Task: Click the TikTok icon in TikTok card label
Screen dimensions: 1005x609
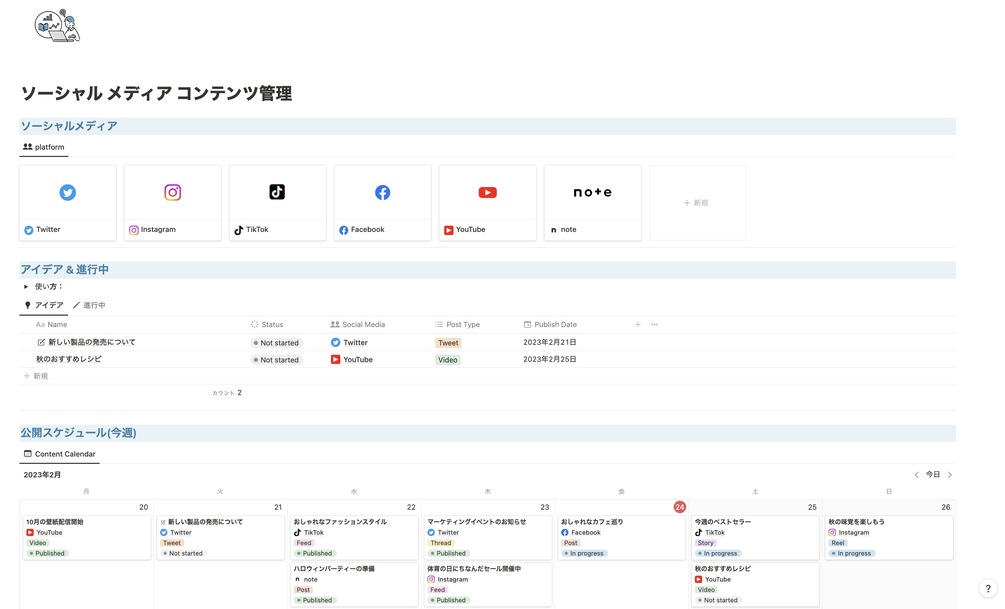Action: tap(238, 230)
